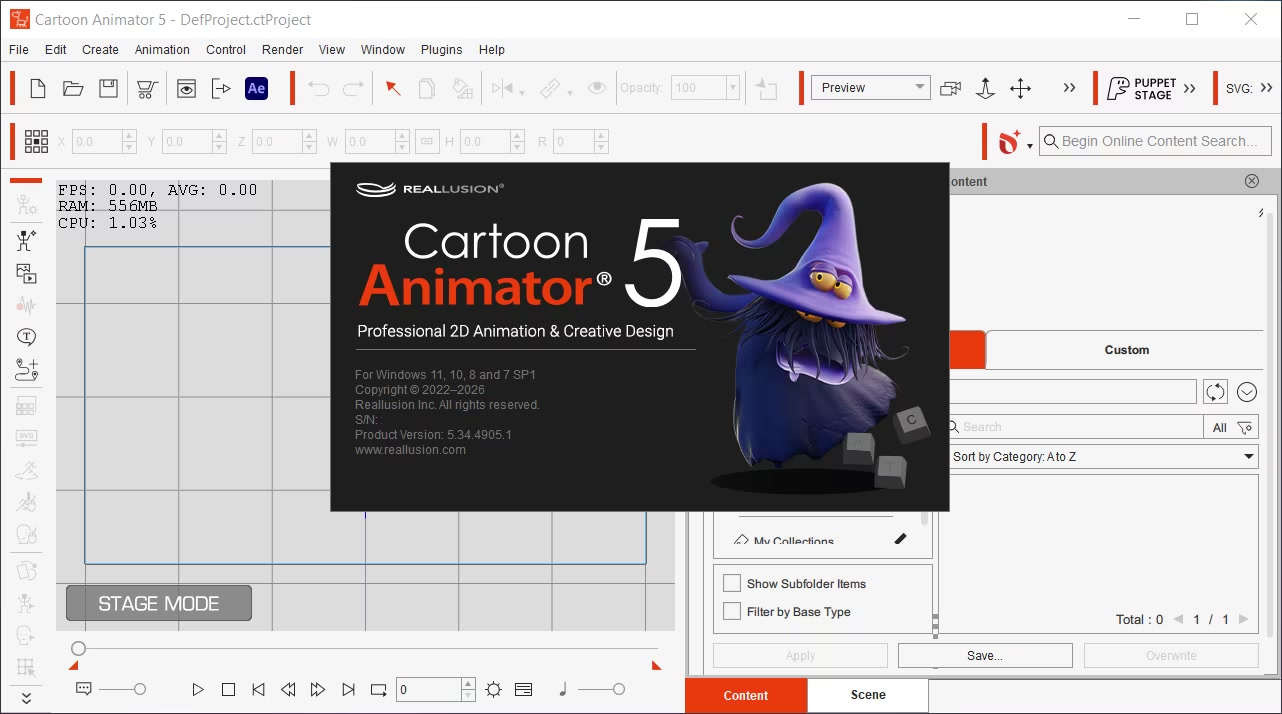Launch the After Effects export icon
The height and width of the screenshot is (714, 1282).
coord(256,88)
